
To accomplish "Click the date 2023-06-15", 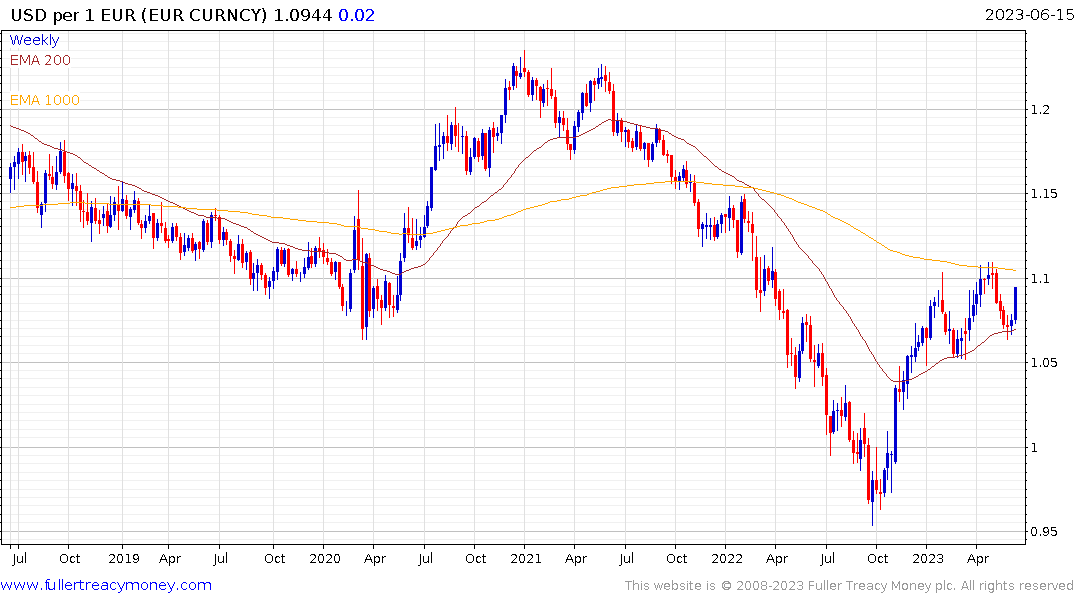I will click(1029, 15).
